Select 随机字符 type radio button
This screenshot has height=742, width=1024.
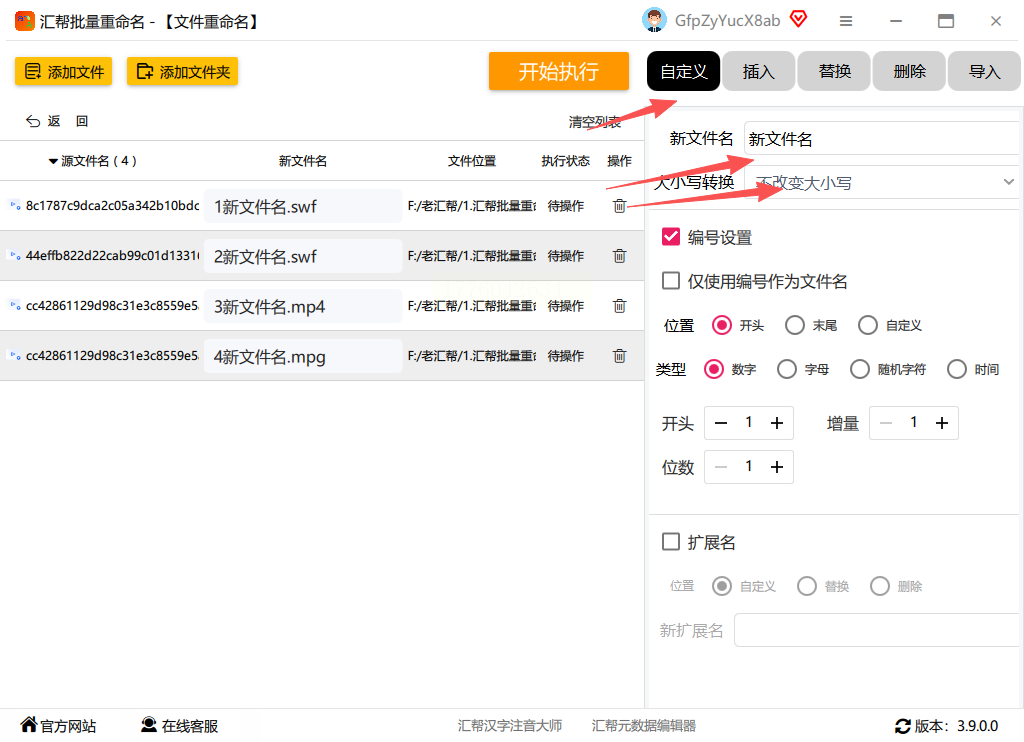pyautogui.click(x=860, y=370)
